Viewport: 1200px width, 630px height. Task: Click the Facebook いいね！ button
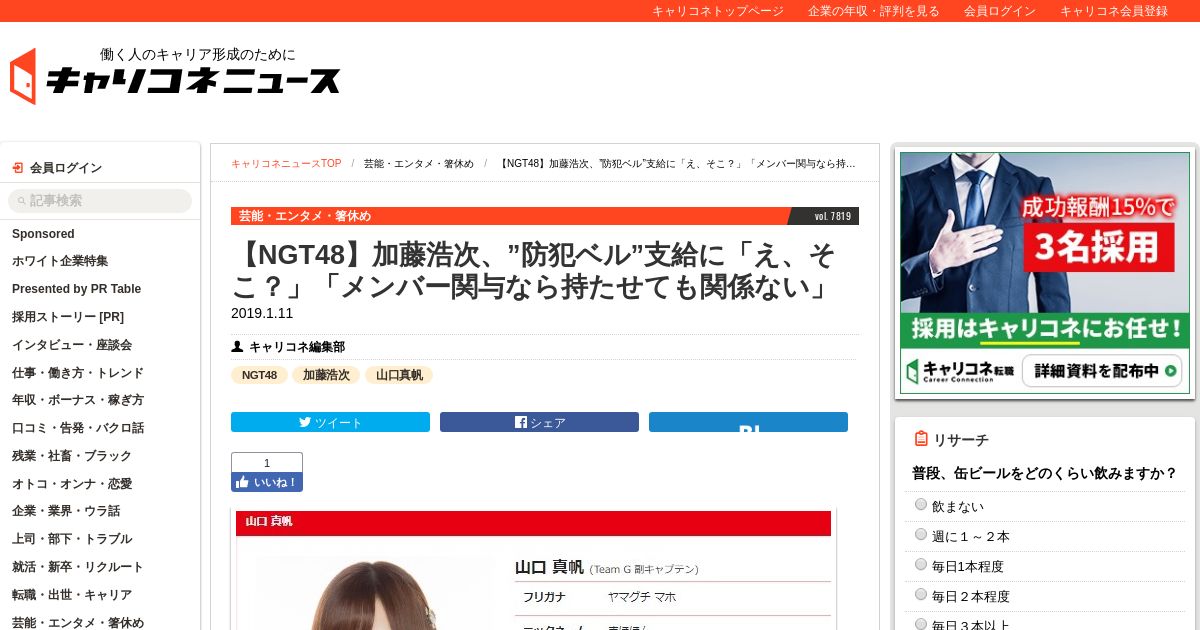(267, 482)
